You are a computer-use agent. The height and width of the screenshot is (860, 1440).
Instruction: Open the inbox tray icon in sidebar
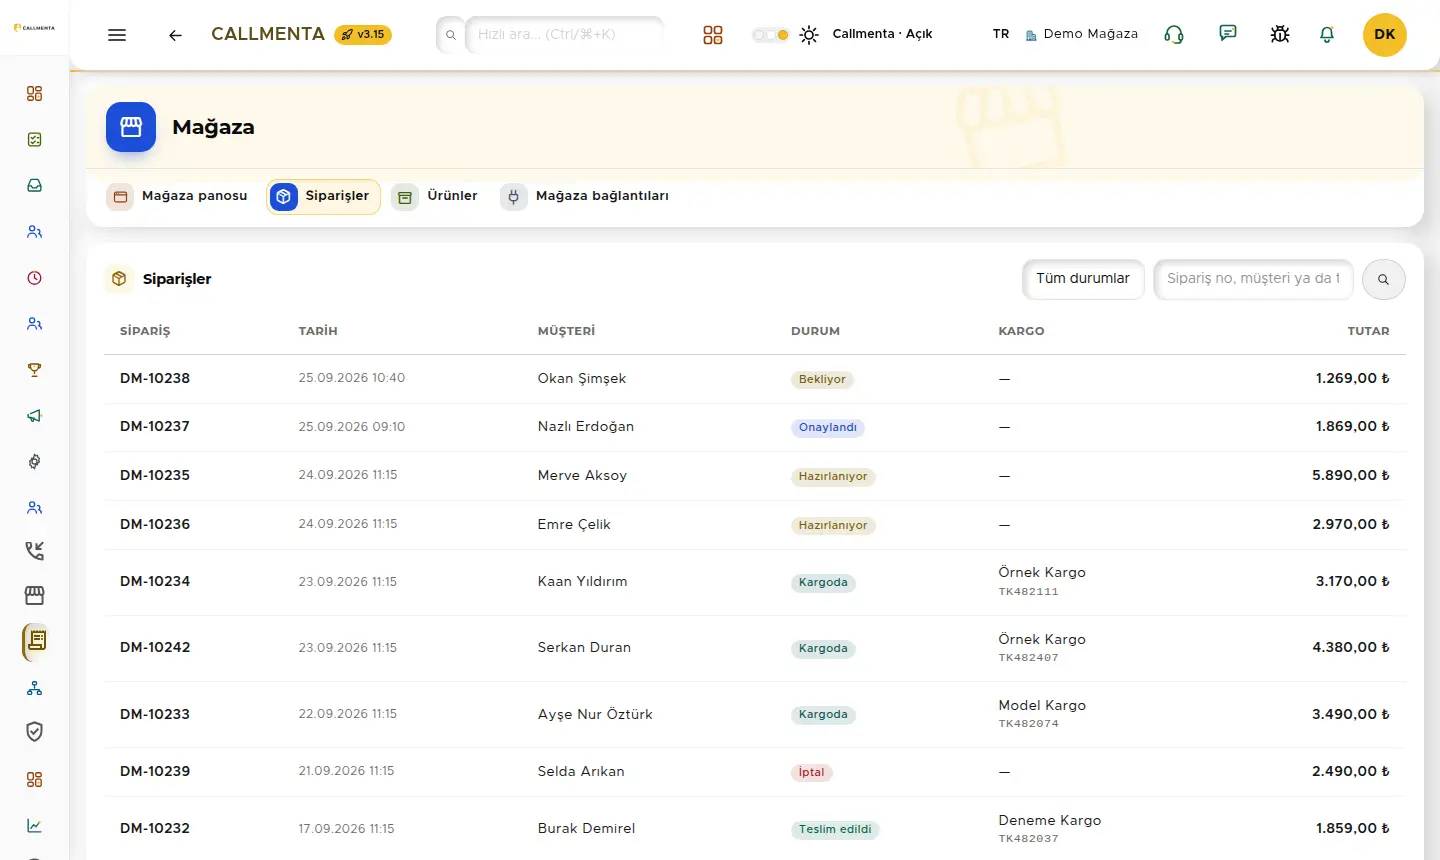pos(35,186)
